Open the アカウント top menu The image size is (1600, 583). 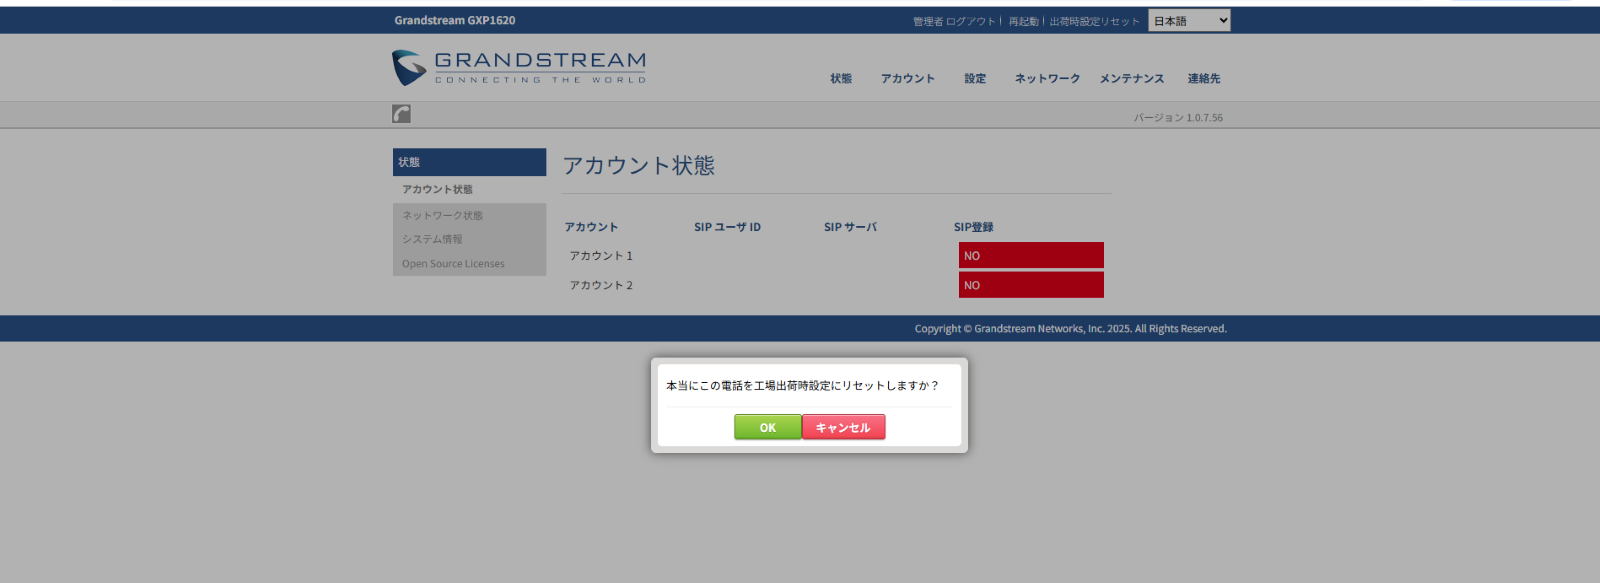click(908, 78)
